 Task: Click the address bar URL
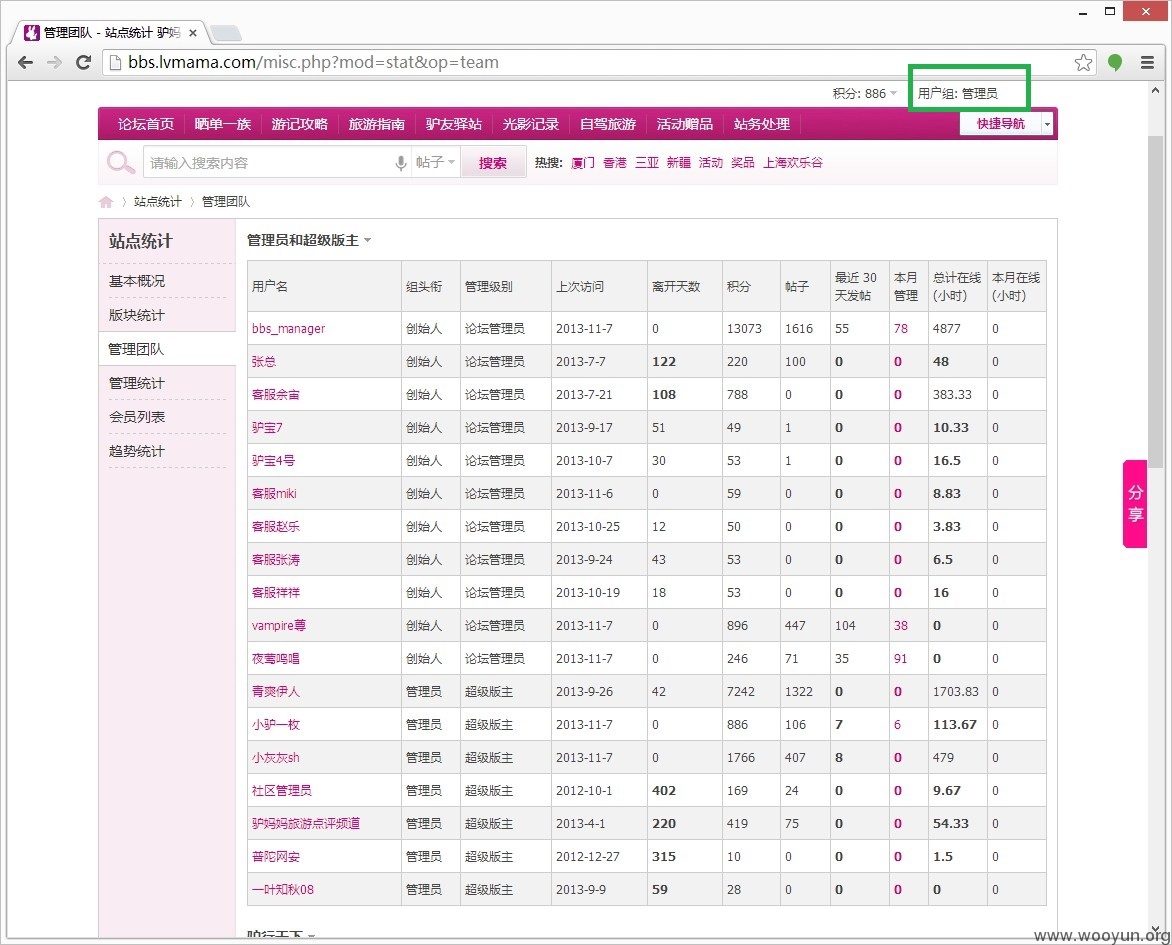[x=313, y=62]
